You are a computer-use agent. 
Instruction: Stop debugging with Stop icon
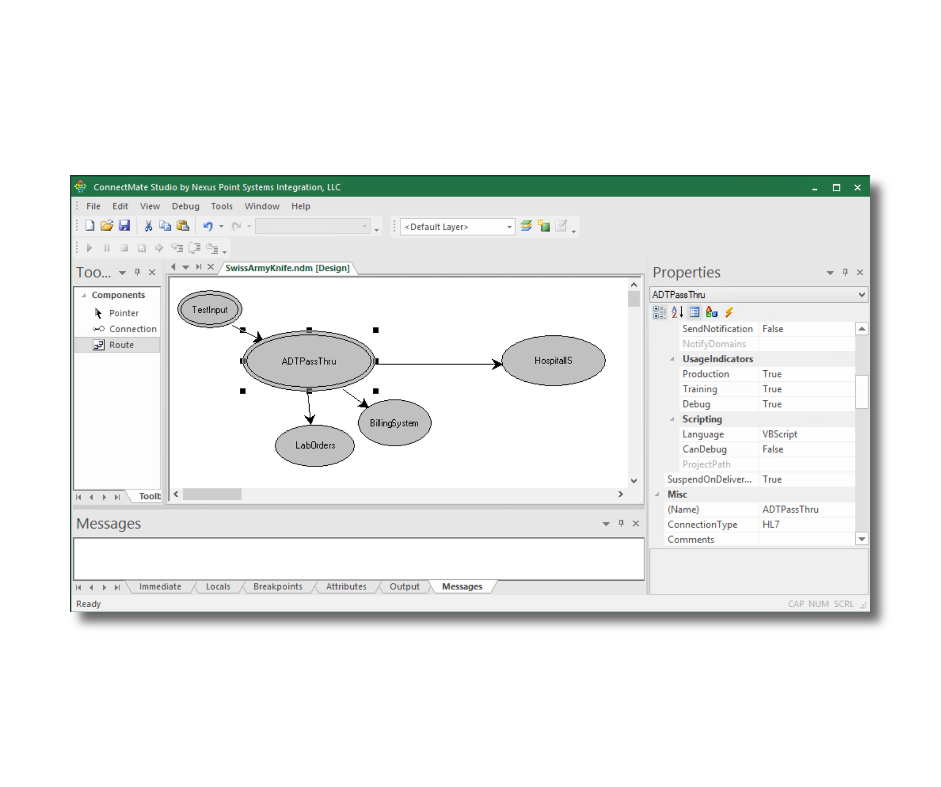click(124, 248)
